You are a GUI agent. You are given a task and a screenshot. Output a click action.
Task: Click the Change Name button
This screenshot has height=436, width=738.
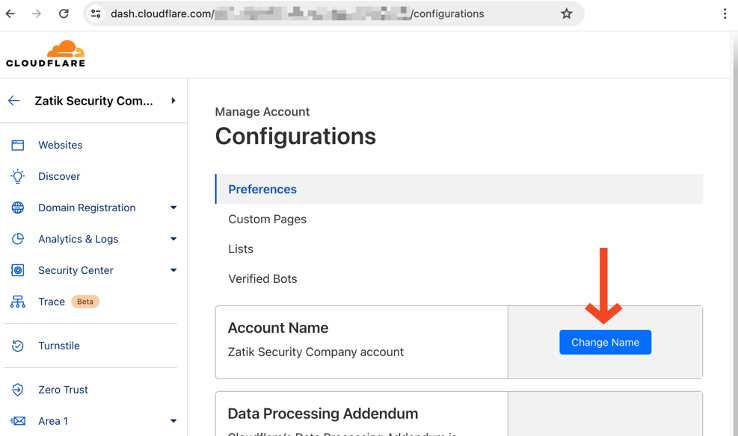(605, 342)
